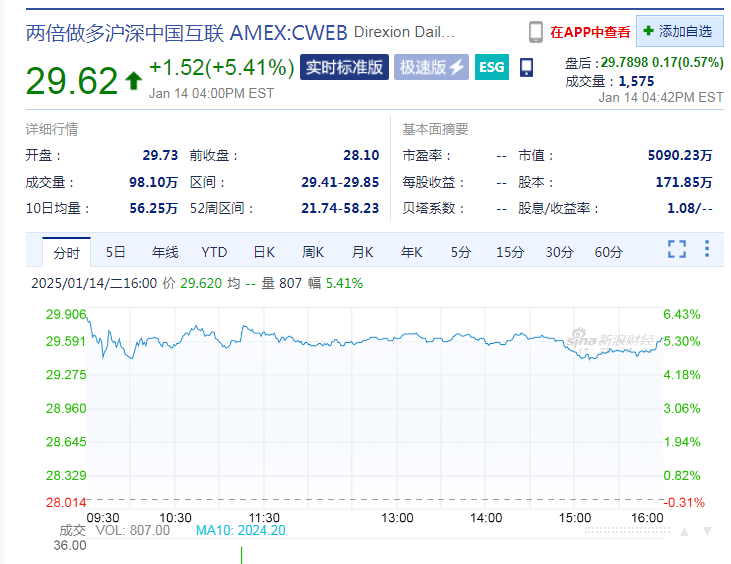
Task: Select the 15分 chart tab
Action: (x=510, y=252)
